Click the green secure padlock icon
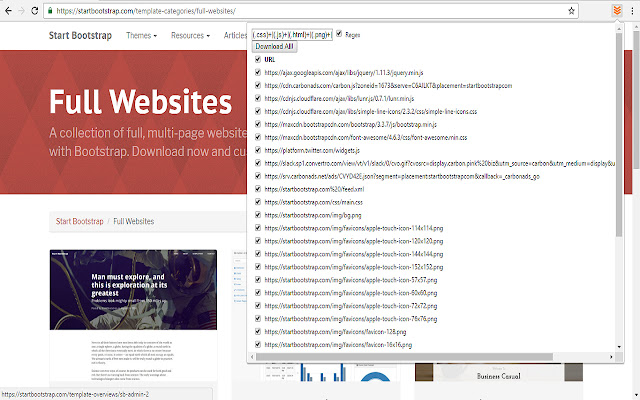This screenshot has width=640, height=400. pos(50,11)
